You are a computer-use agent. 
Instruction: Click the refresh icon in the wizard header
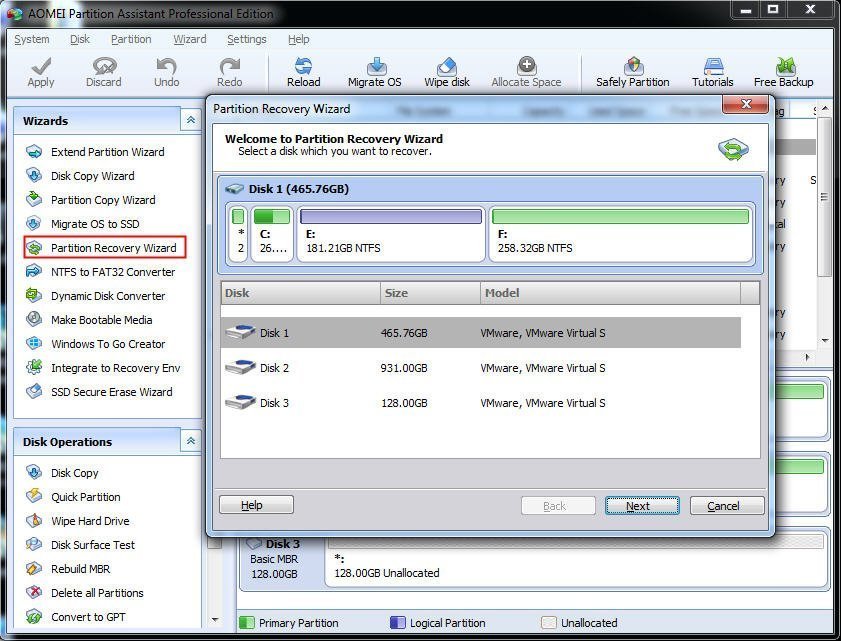[x=733, y=149]
